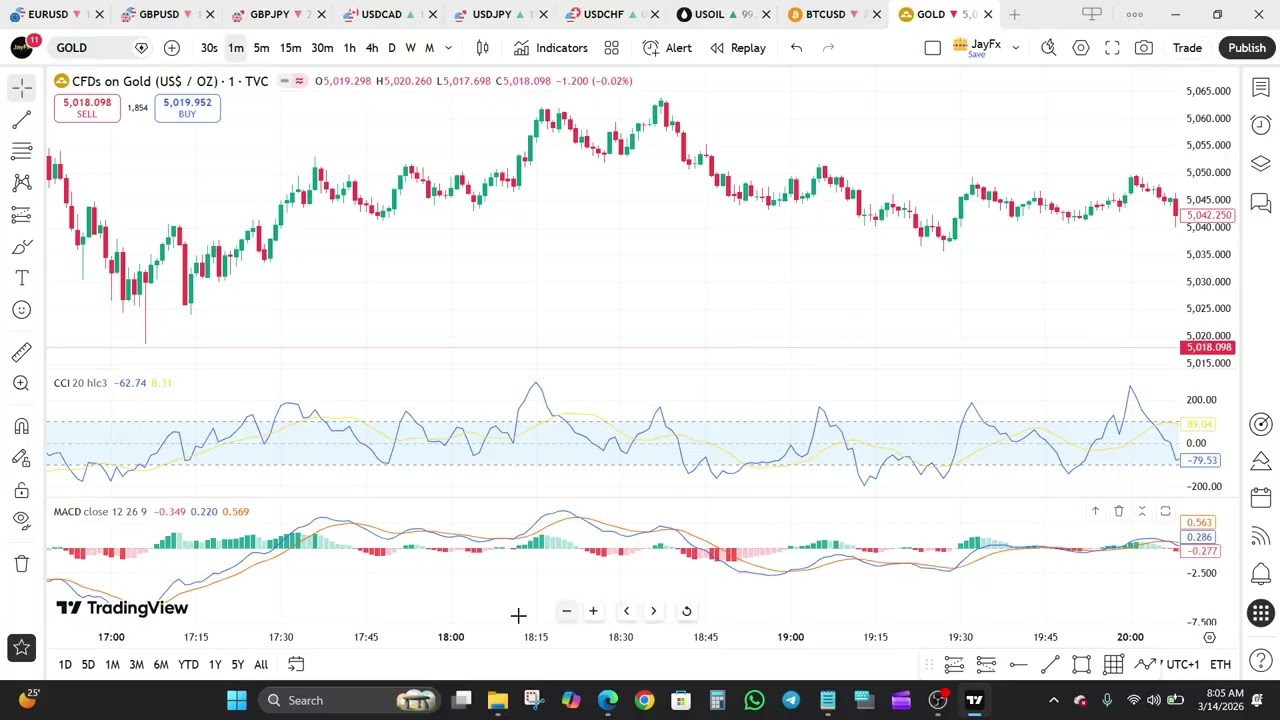Open the patterns drawing tools

[22, 183]
